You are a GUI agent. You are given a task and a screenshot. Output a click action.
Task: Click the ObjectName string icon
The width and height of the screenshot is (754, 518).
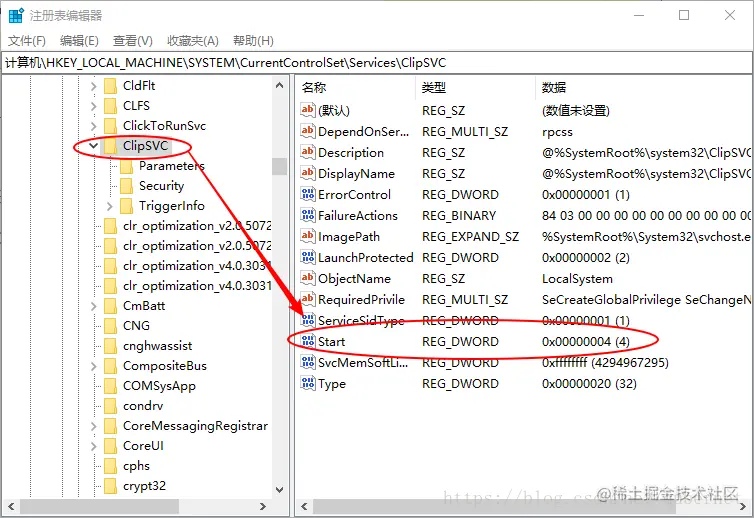[308, 278]
